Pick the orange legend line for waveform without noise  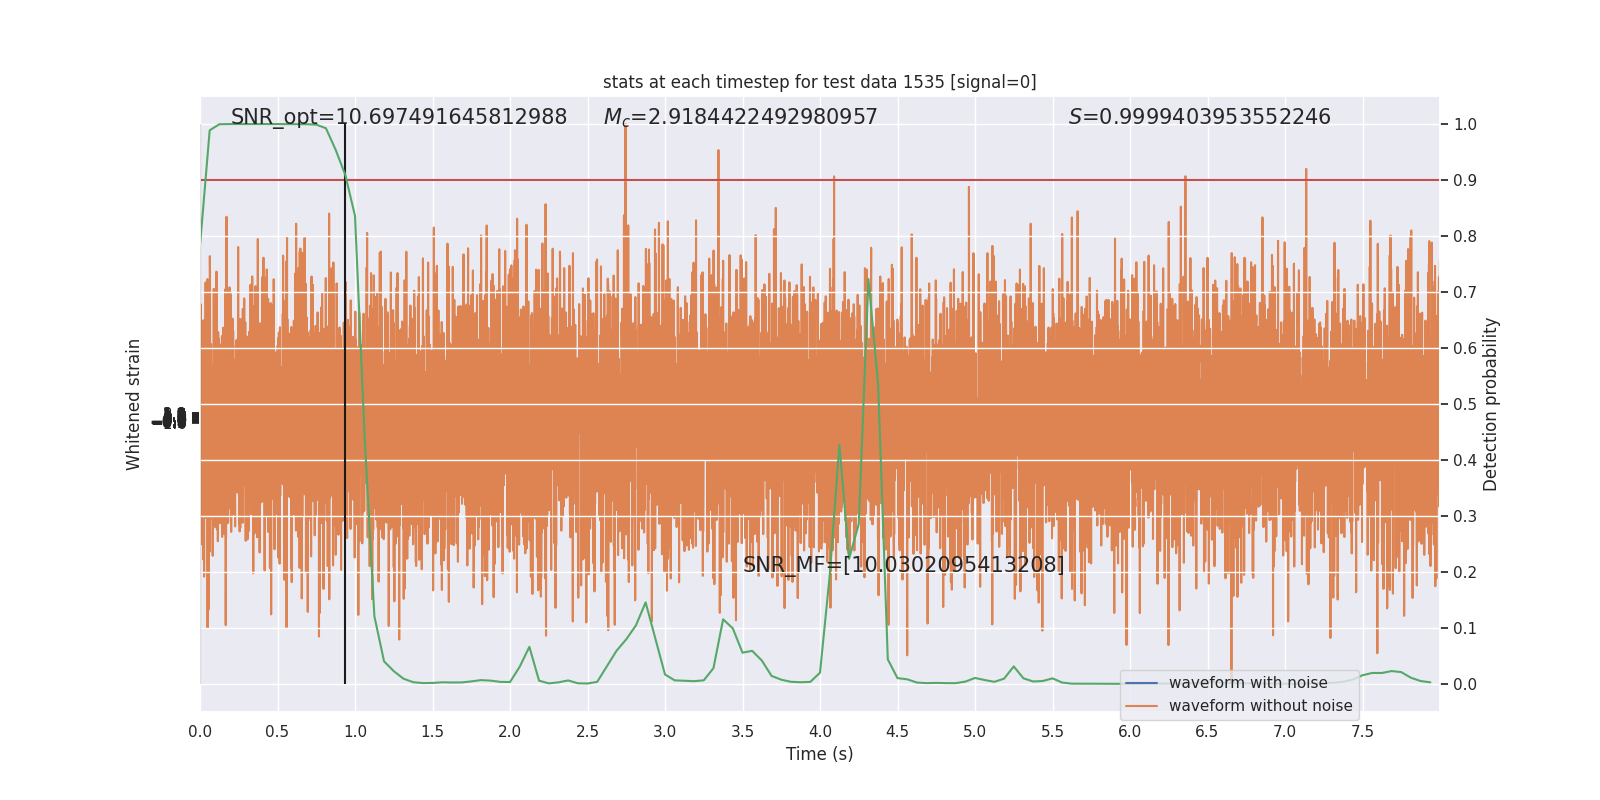click(1141, 706)
